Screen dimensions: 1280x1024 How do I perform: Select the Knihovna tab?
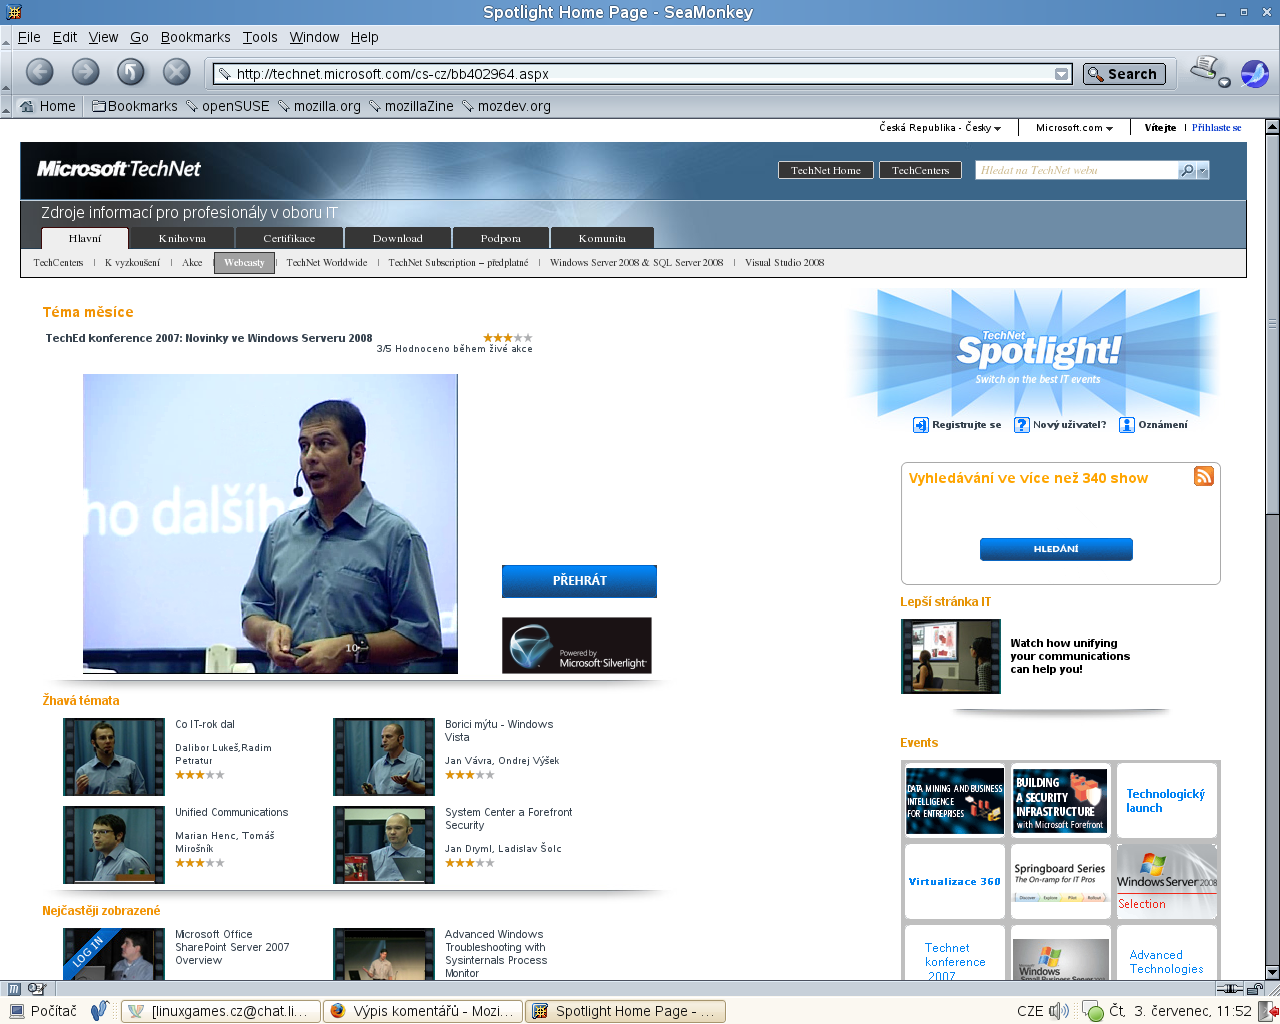pos(182,238)
